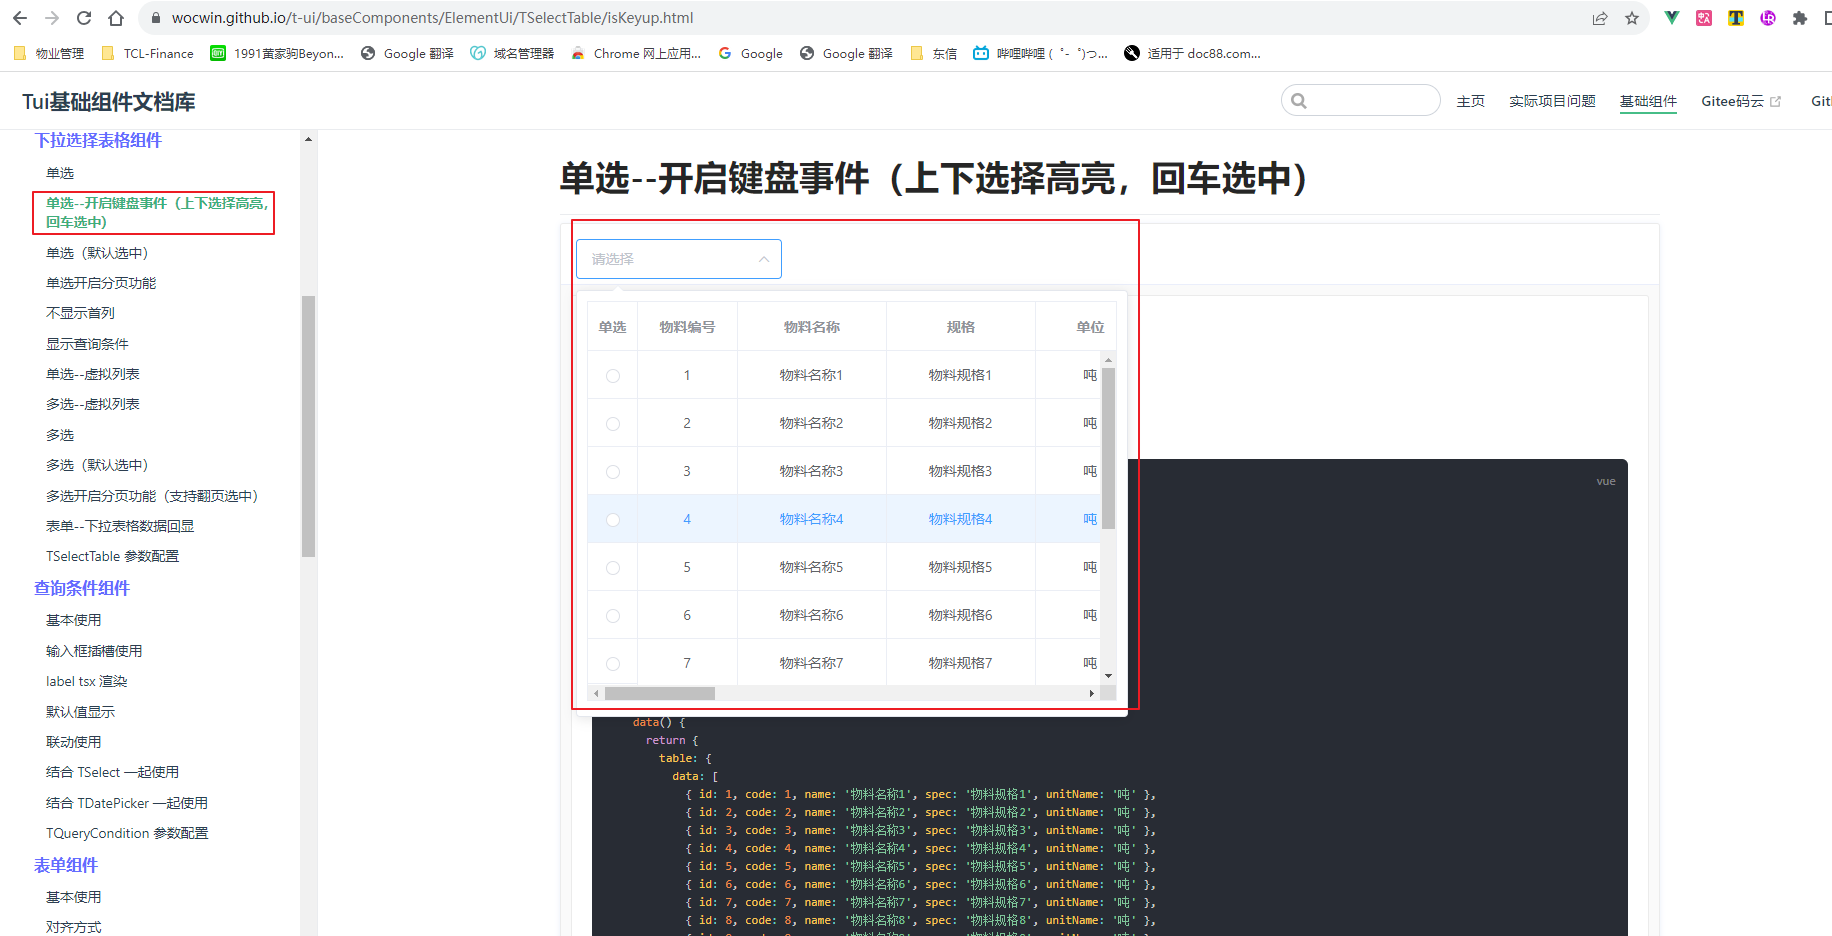Image resolution: width=1832 pixels, height=936 pixels.
Task: Open the green V browser extension
Action: click(x=1672, y=18)
